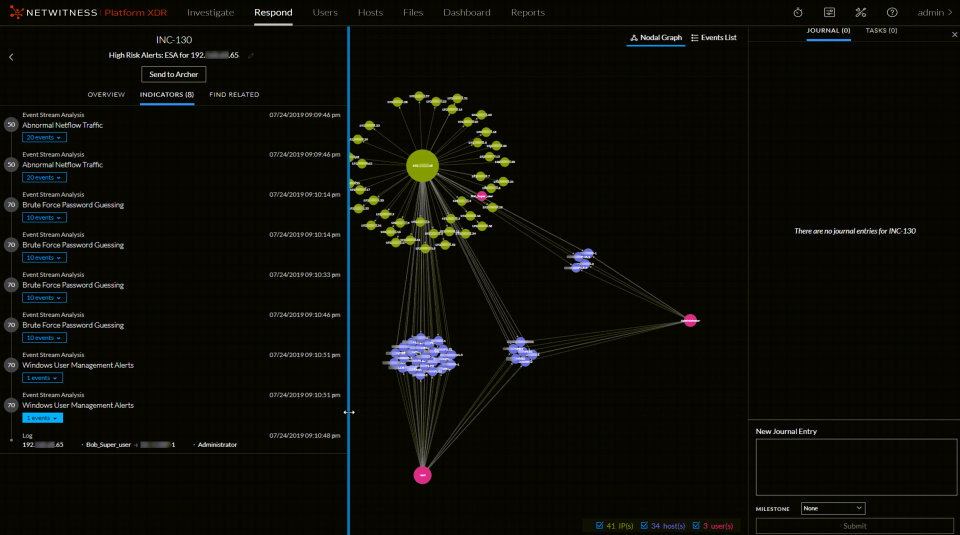
Task: Expand 10 events for 09:10:46 pm Brute Force
Action: [44, 338]
